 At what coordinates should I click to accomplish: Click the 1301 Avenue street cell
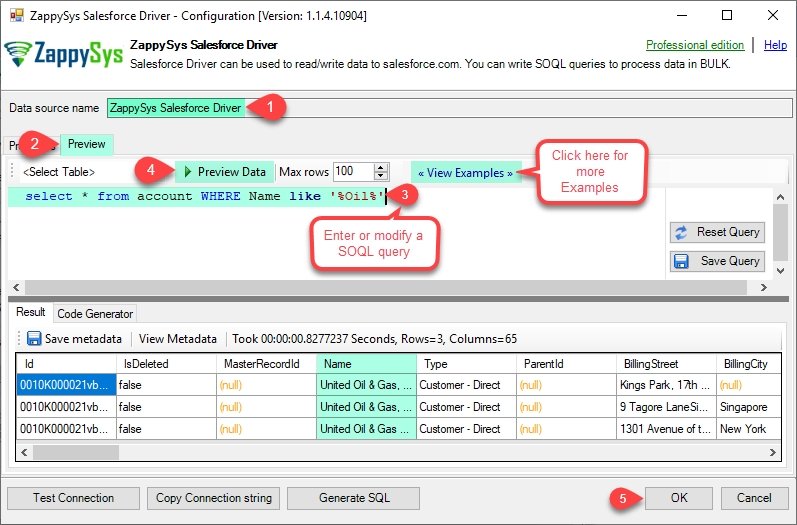[666, 429]
